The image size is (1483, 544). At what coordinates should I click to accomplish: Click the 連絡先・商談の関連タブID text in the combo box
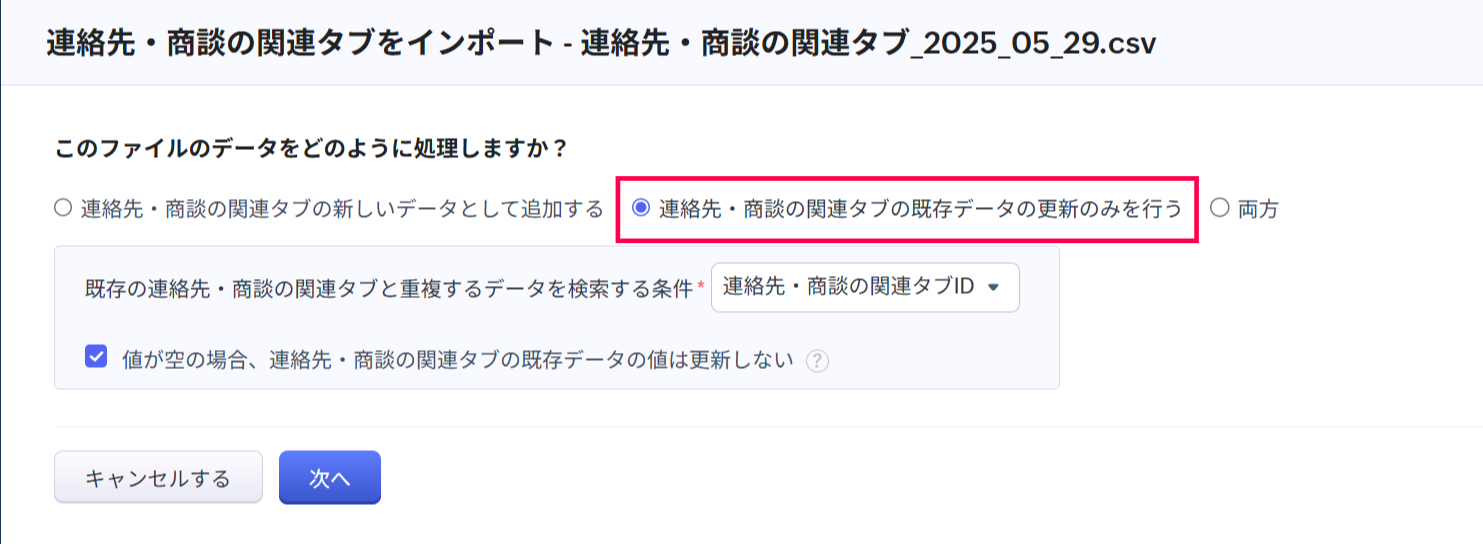click(x=848, y=287)
